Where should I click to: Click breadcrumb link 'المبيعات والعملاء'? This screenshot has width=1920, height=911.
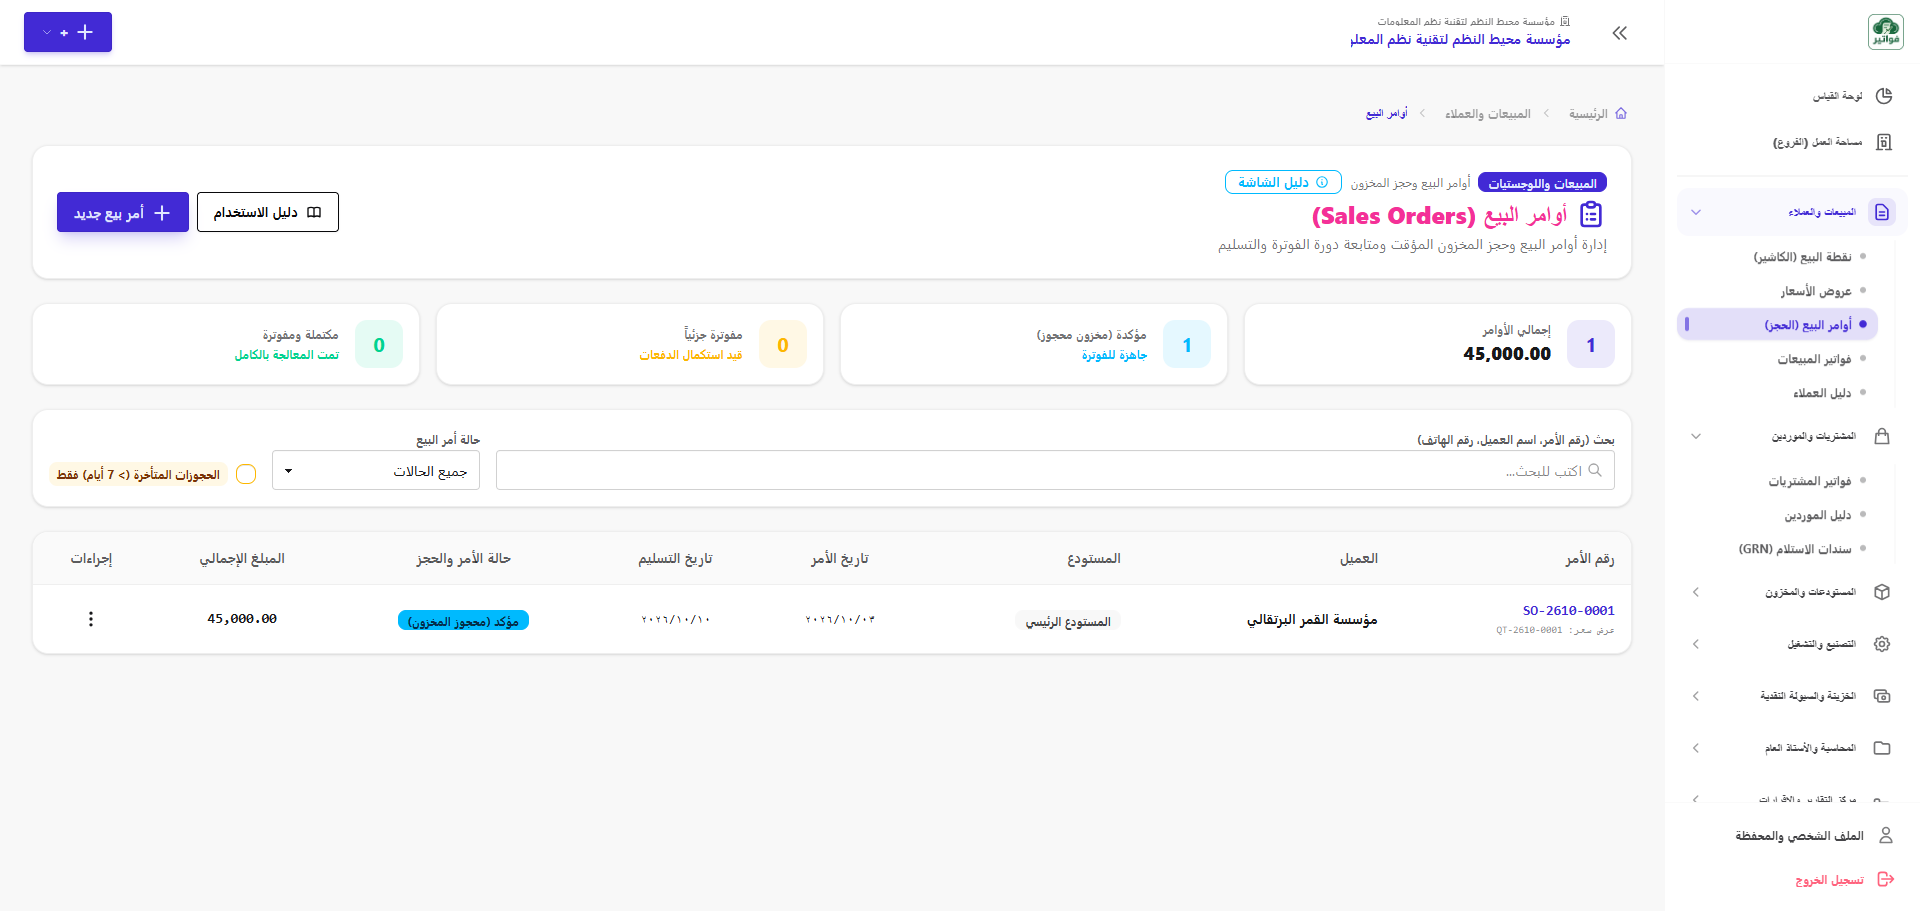point(1487,114)
